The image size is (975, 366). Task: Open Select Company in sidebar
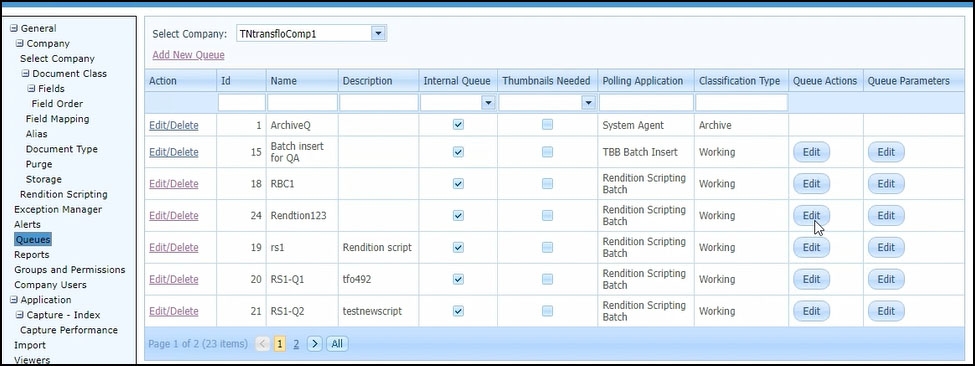[x=57, y=58]
